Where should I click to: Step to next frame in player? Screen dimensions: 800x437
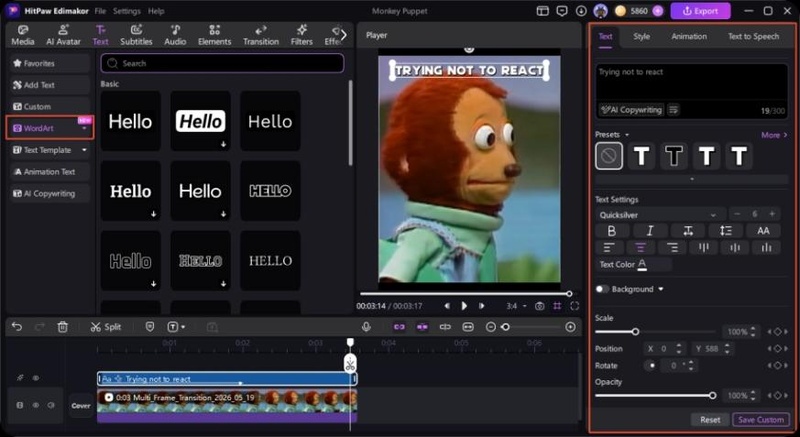(481, 306)
